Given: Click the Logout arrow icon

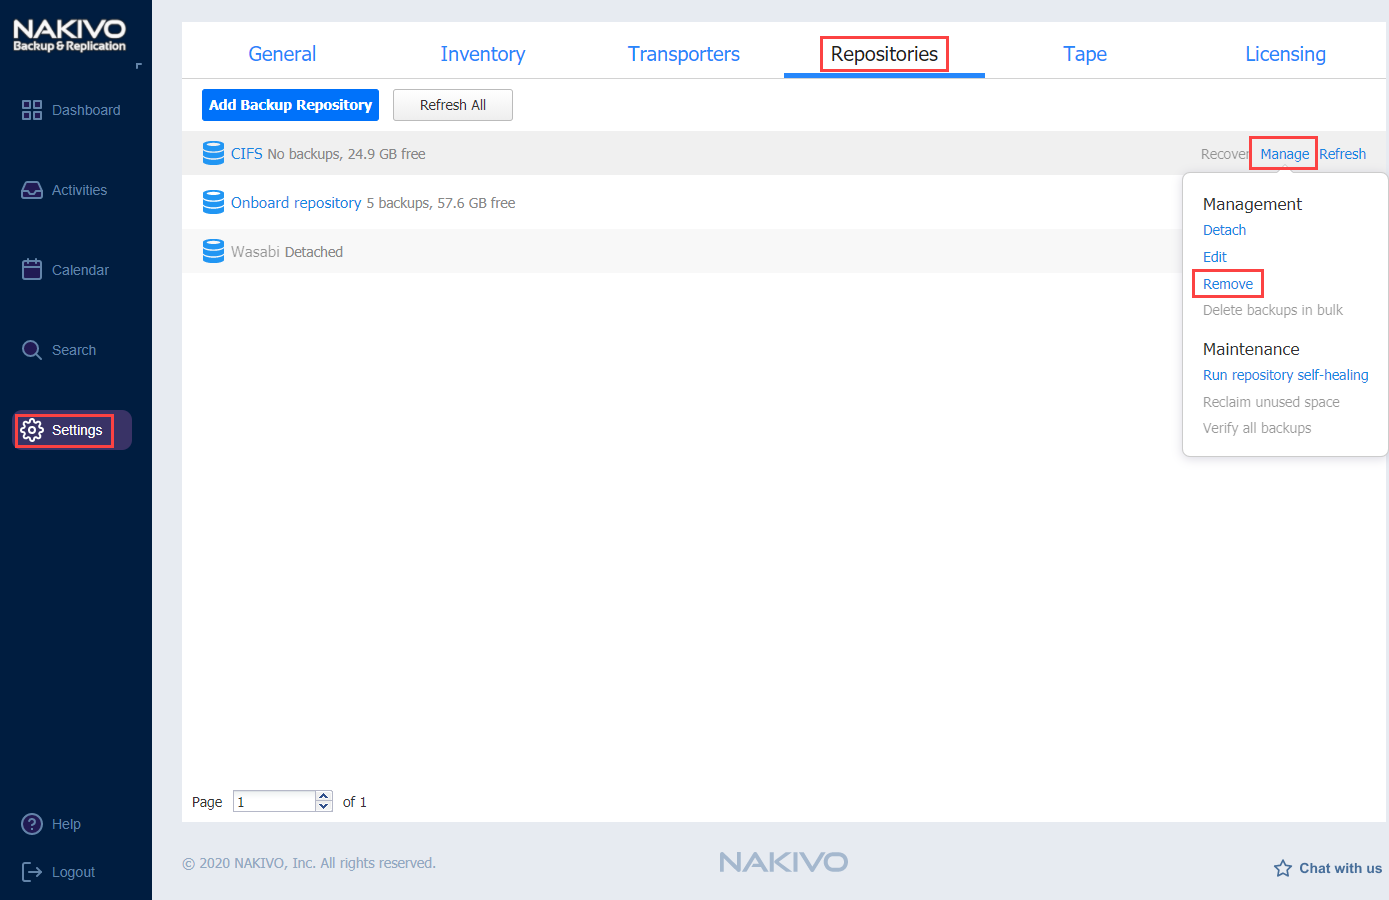Looking at the screenshot, I should 32,872.
